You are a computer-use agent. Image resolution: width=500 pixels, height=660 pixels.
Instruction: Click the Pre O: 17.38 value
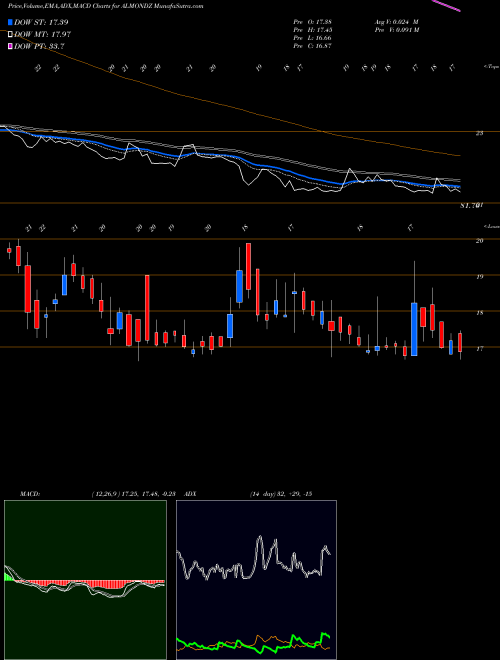(312, 22)
